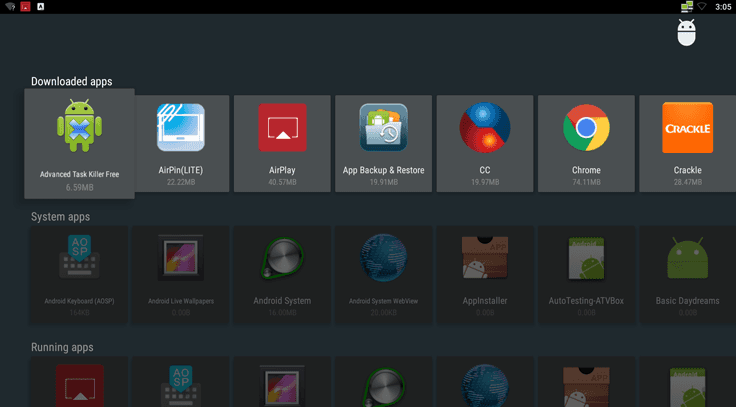Select Live Wallpapers icon in Running apps row

[x=282, y=386]
